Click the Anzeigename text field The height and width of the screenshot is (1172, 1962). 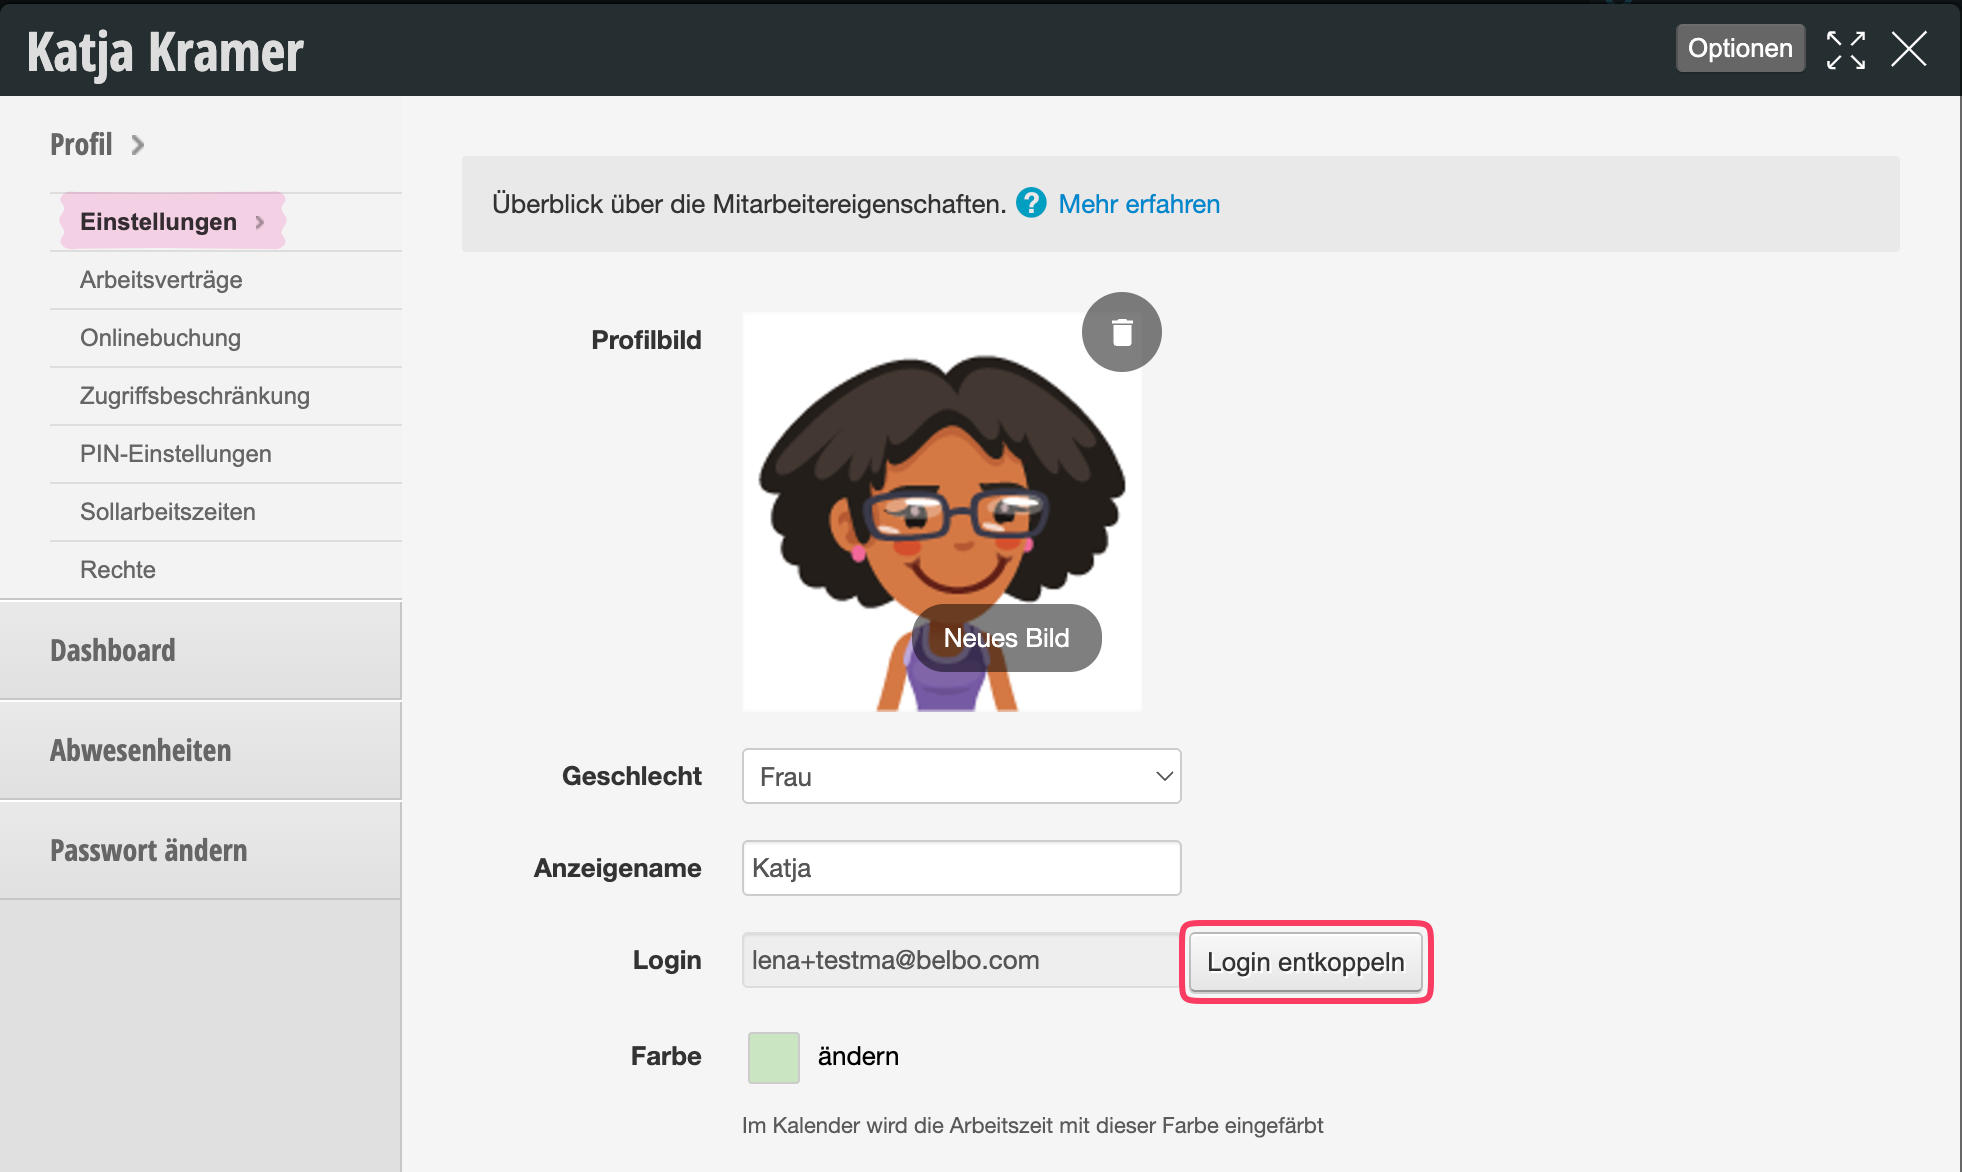coord(961,868)
